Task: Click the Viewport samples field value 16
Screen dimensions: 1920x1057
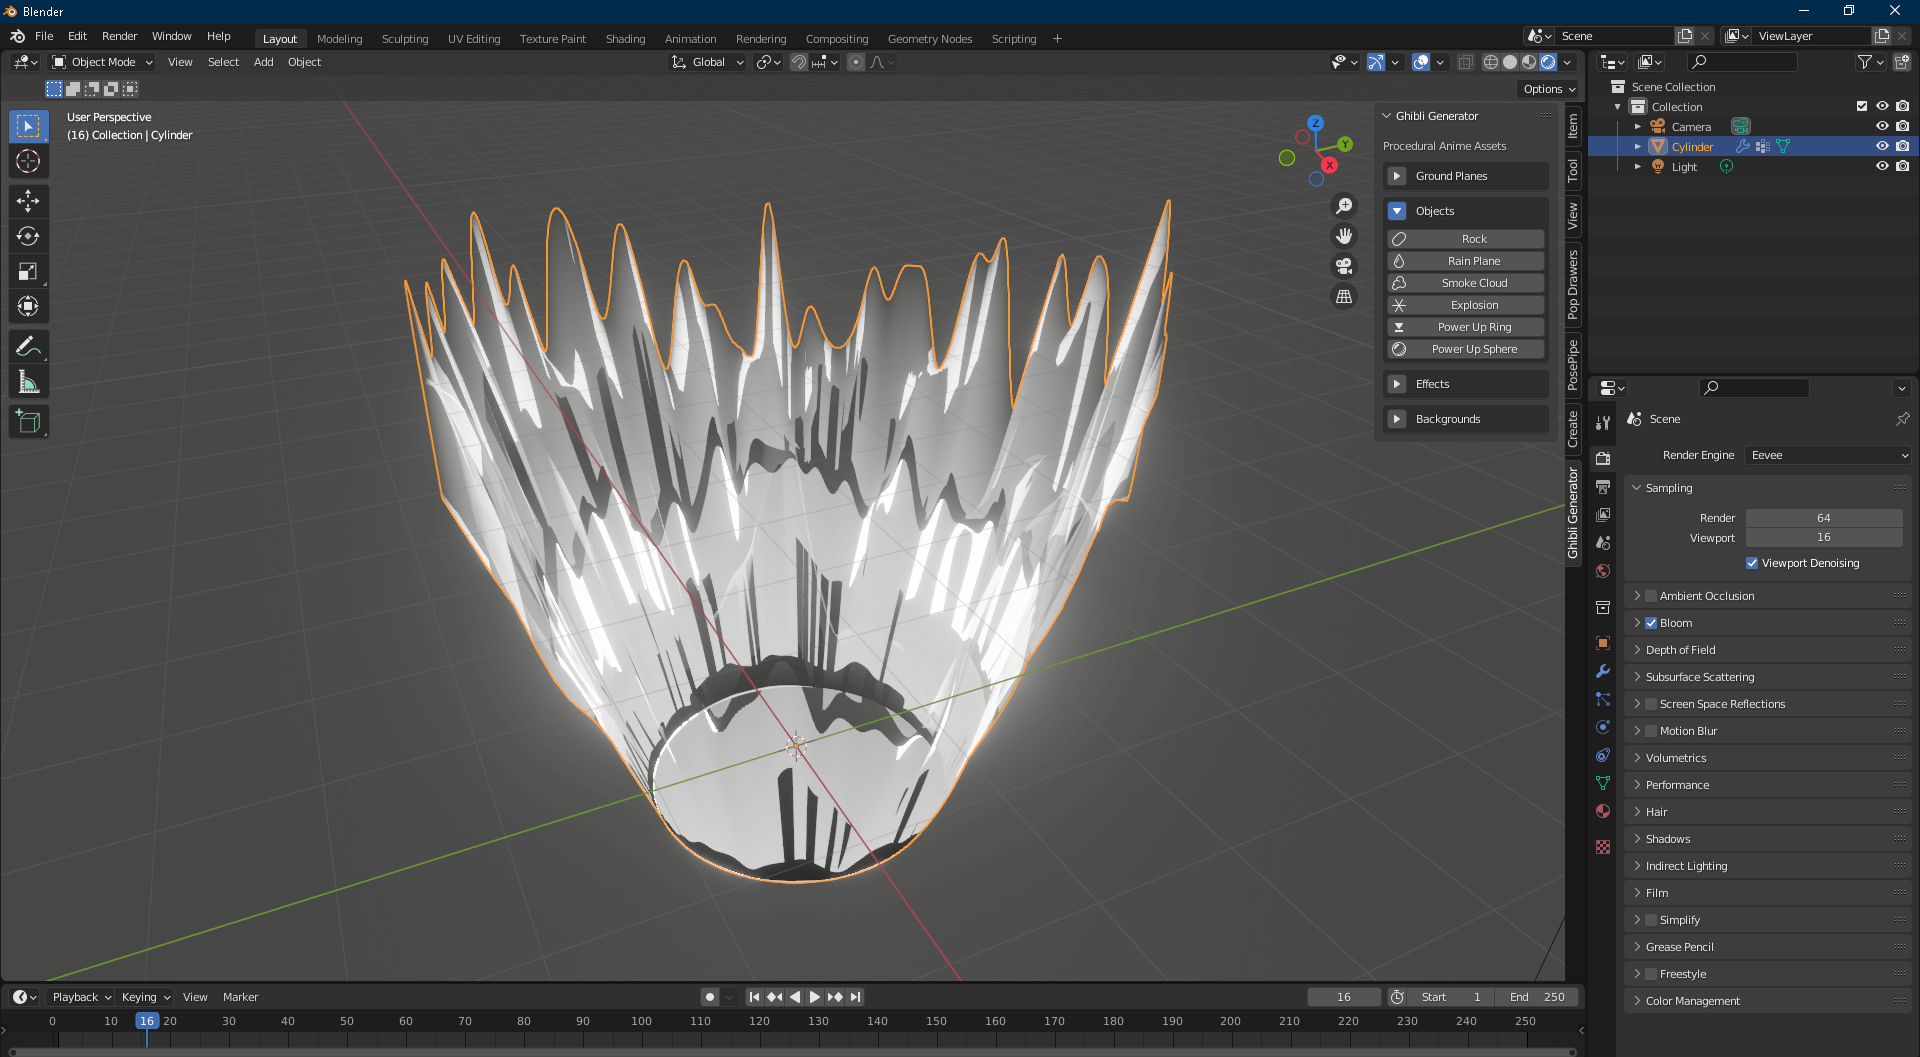Action: tap(1824, 537)
